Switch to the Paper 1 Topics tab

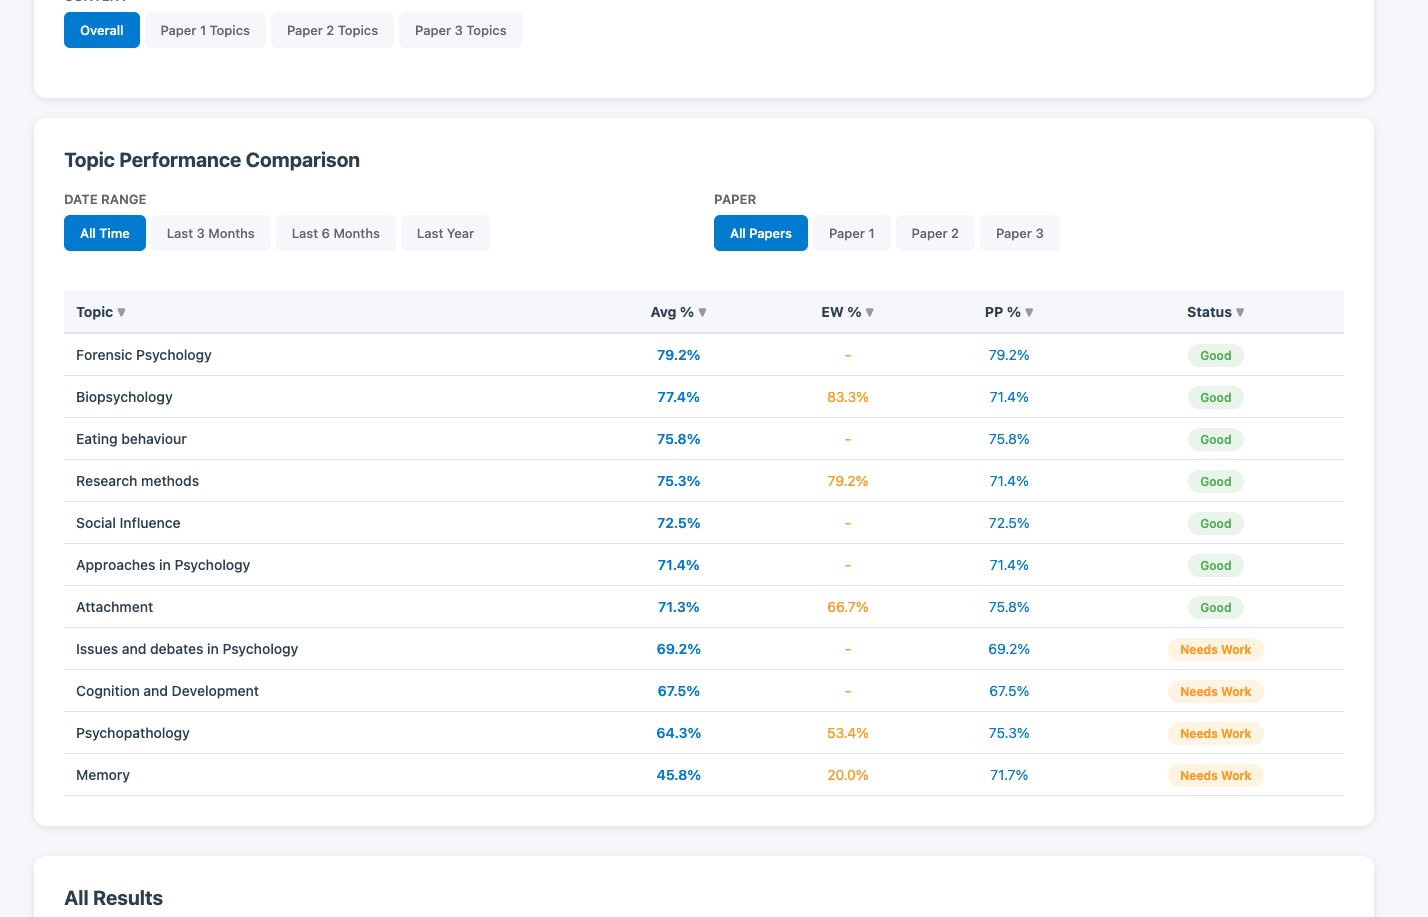click(x=205, y=30)
